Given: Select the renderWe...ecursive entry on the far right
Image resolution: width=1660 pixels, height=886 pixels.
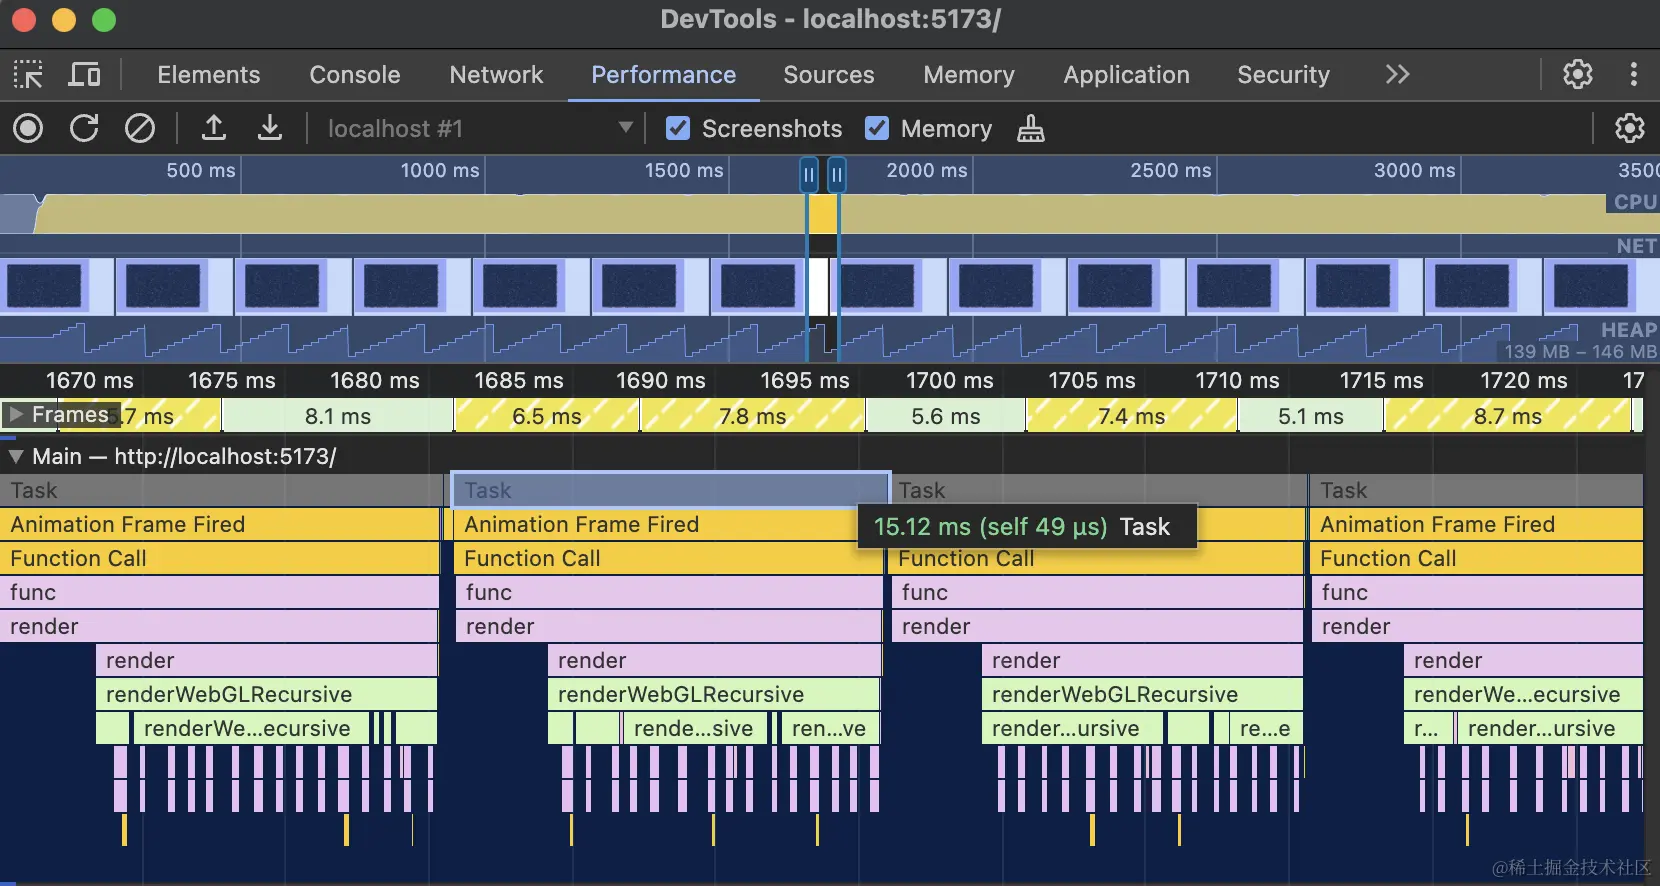Looking at the screenshot, I should click(x=1523, y=694).
